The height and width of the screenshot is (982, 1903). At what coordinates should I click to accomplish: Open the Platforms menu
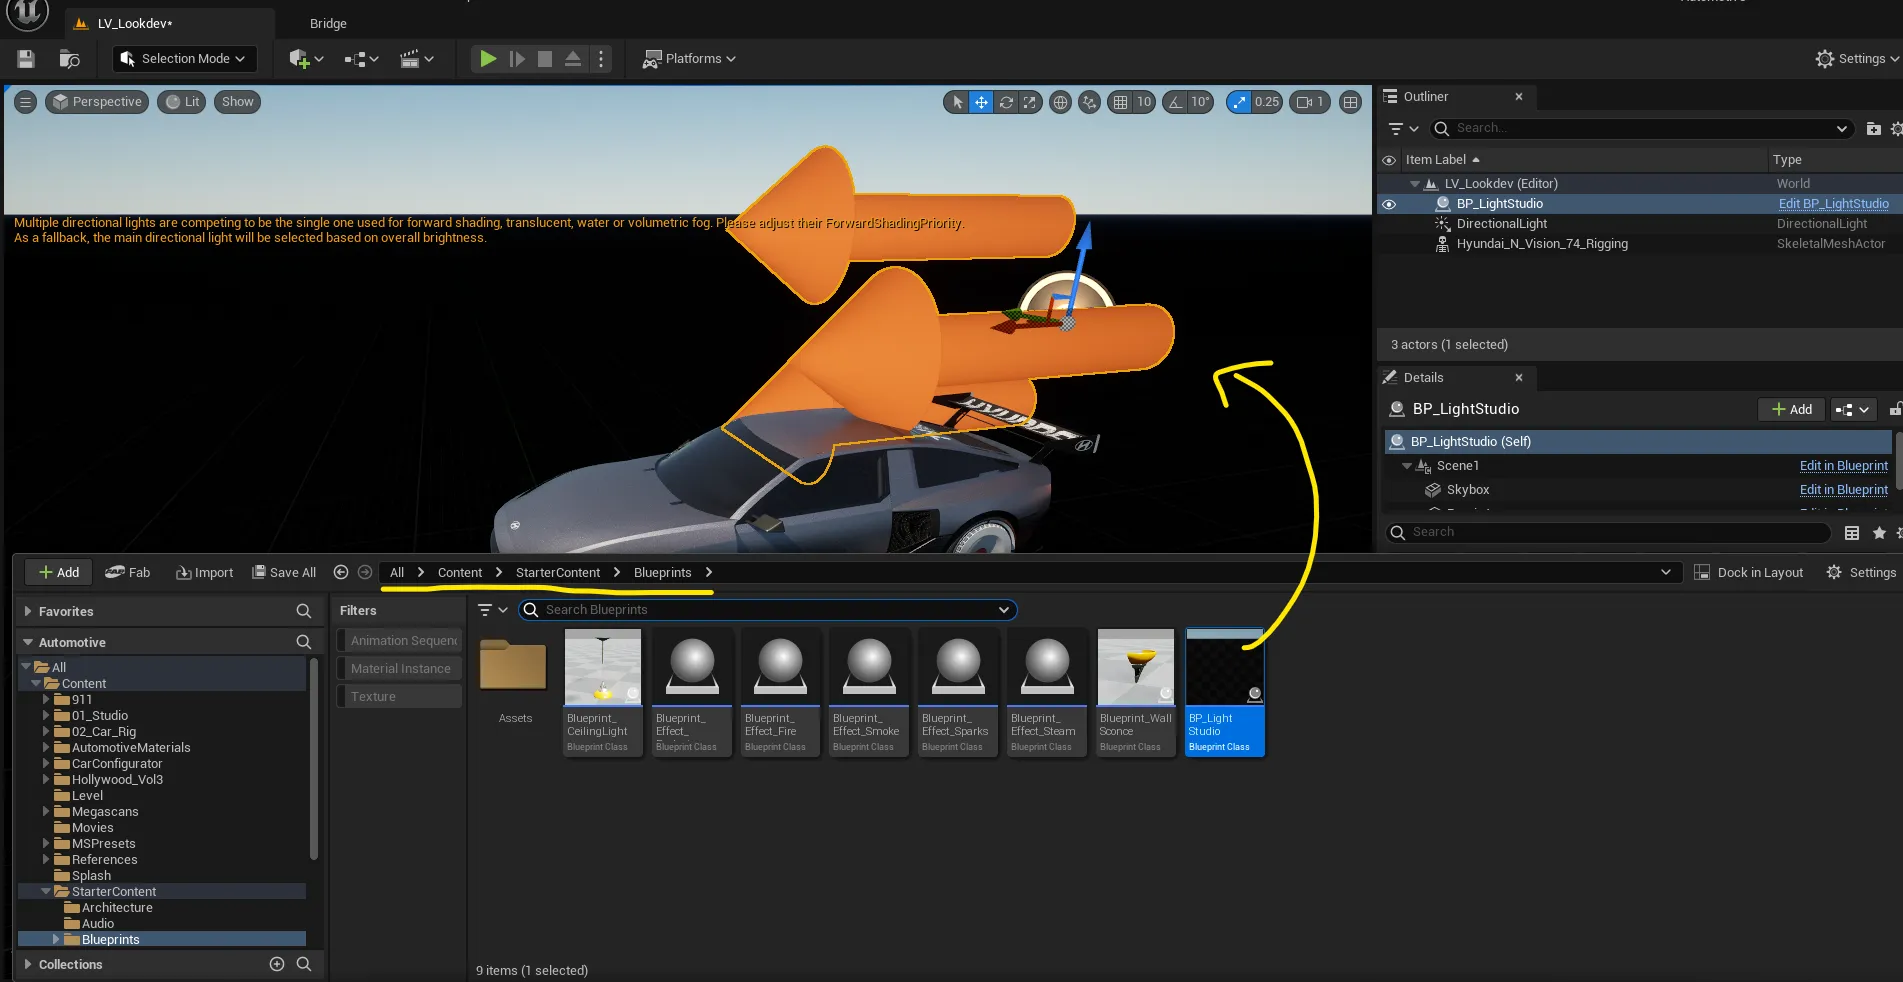[x=689, y=59]
